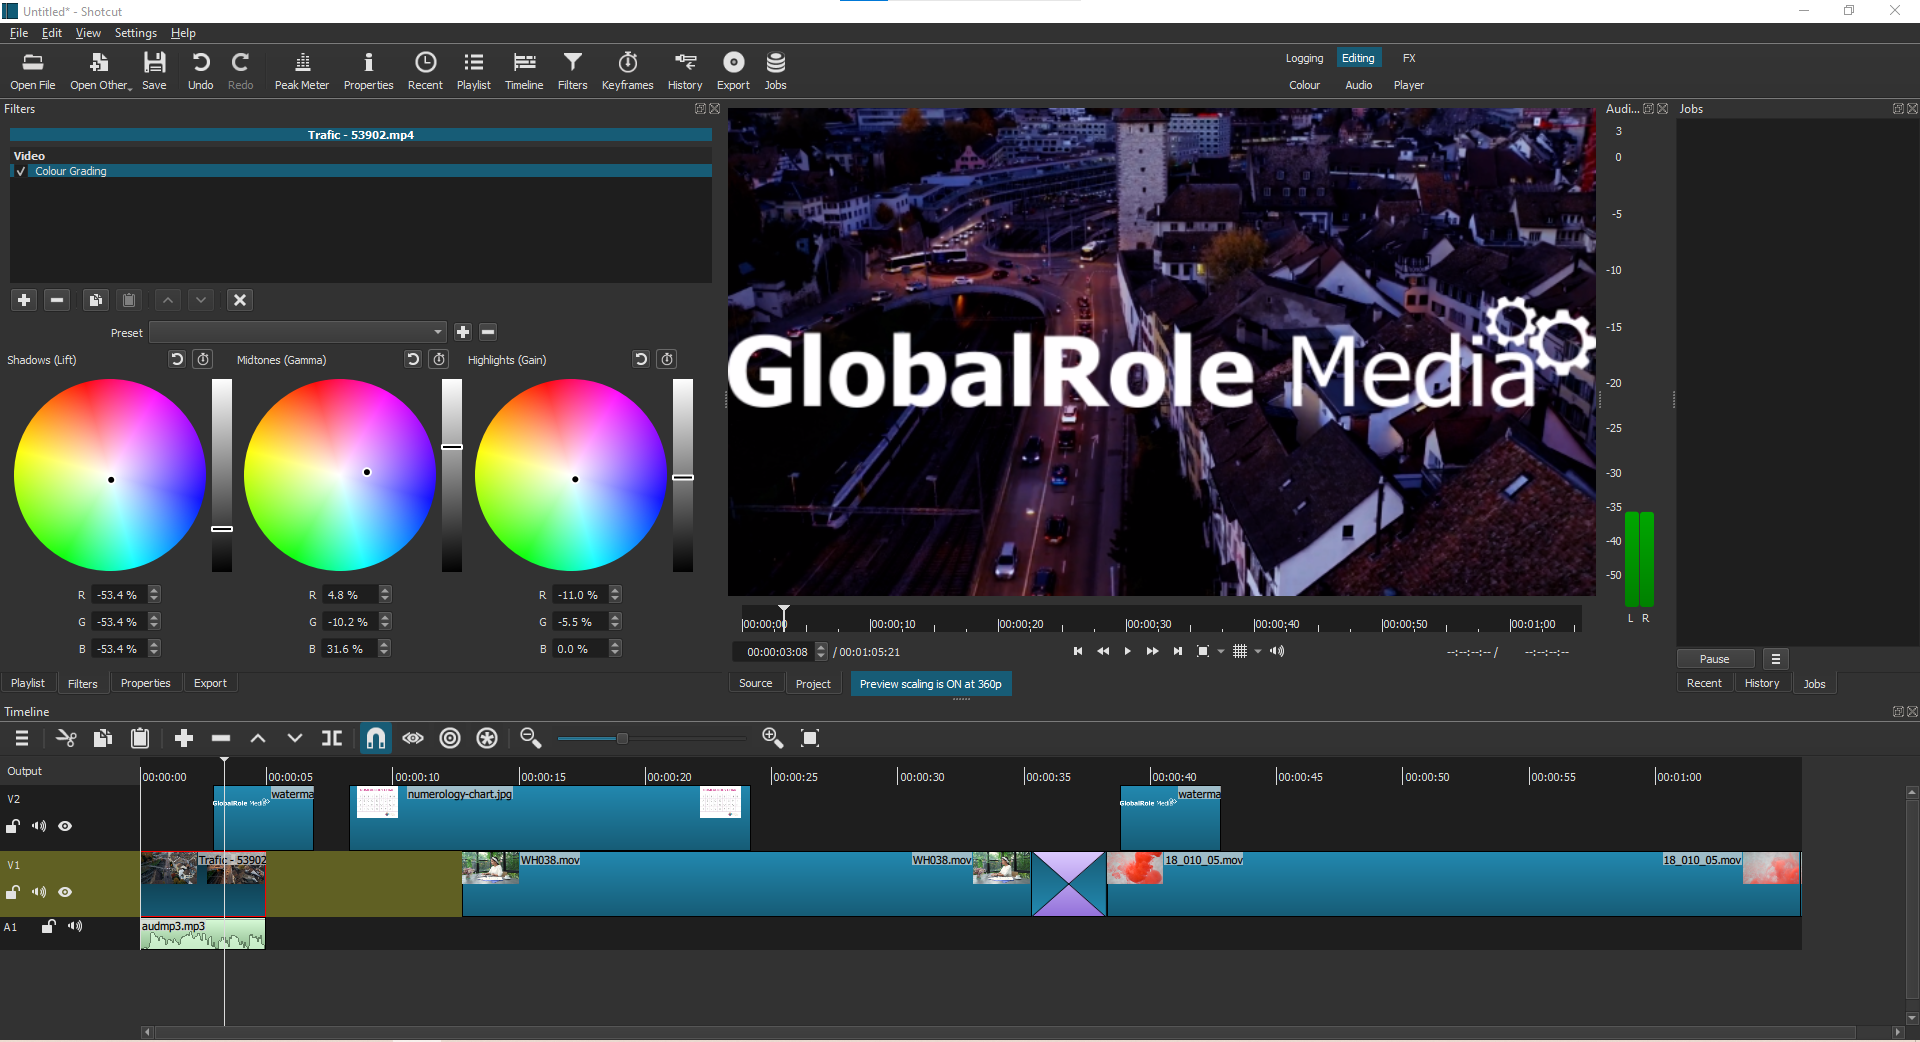Image resolution: width=1920 pixels, height=1042 pixels.
Task: Open the History panel
Action: tap(685, 70)
